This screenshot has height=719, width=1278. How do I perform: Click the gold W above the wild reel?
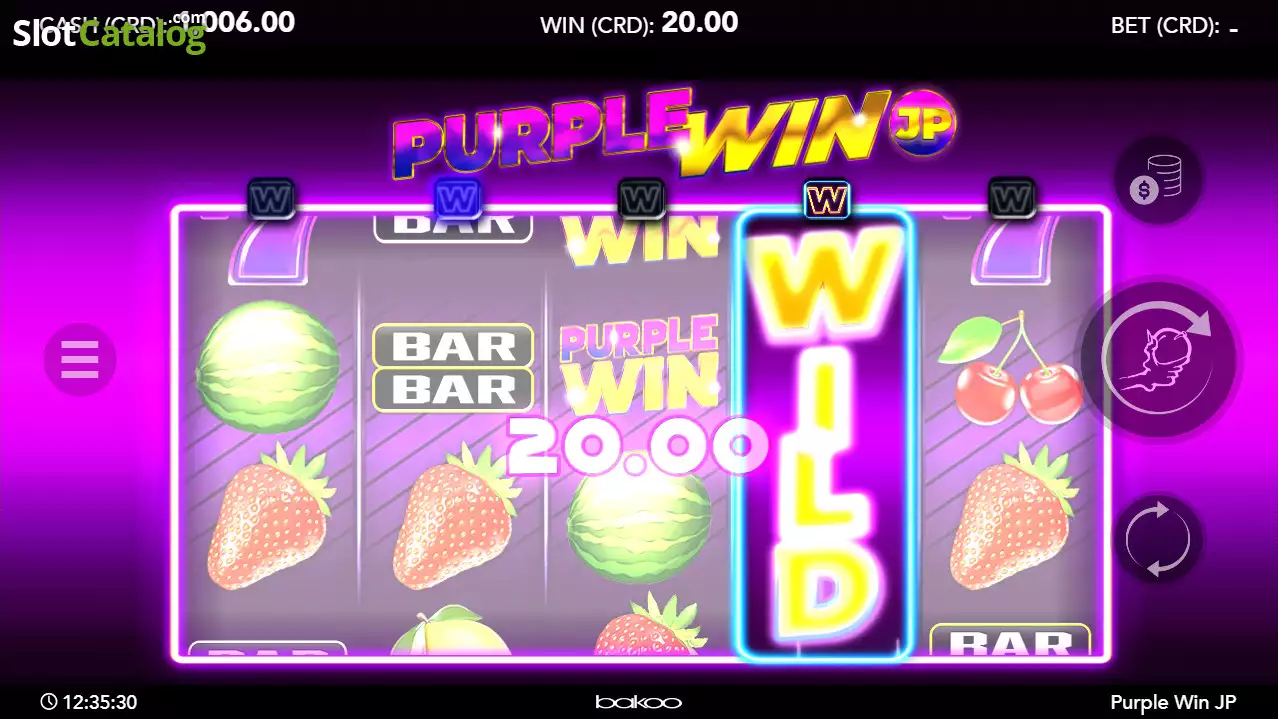click(826, 199)
